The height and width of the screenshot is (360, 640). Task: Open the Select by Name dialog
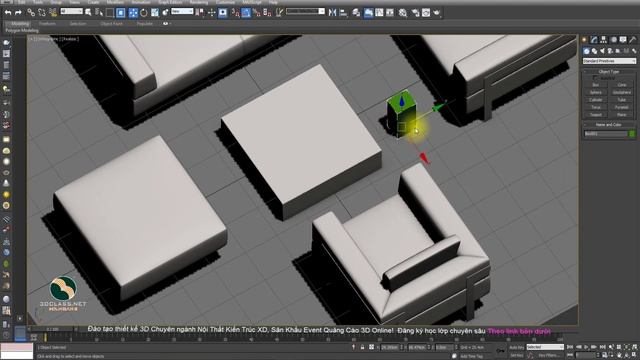click(99, 13)
